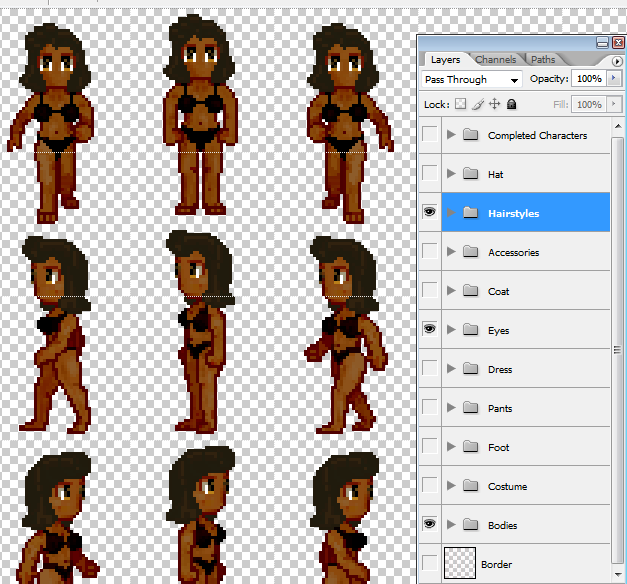Open the Fill slider arrow

[614, 104]
